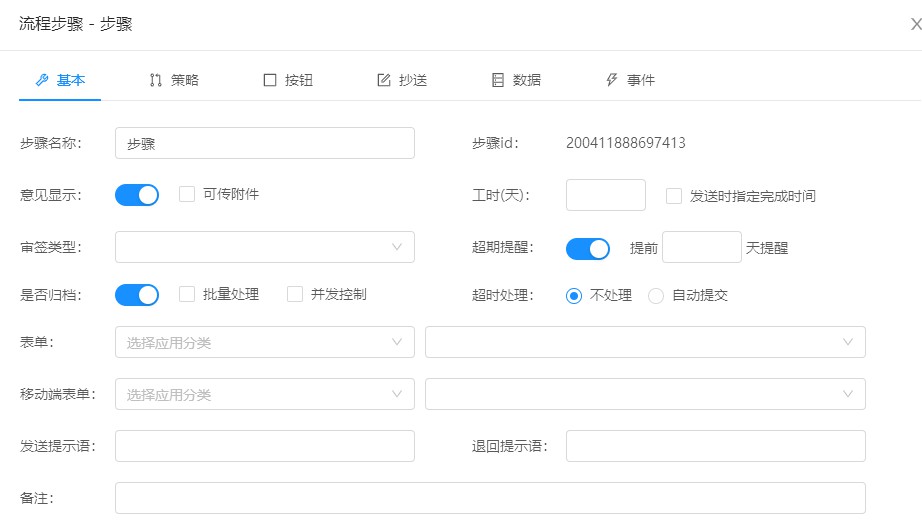Click the edit icon on 抄送 tab
The image size is (922, 527).
tap(383, 80)
